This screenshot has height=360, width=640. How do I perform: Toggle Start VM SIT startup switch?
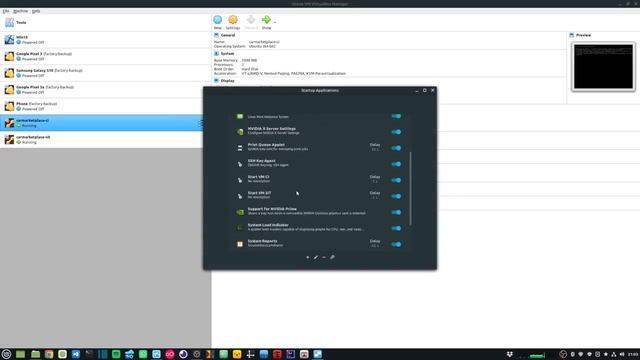tap(396, 196)
